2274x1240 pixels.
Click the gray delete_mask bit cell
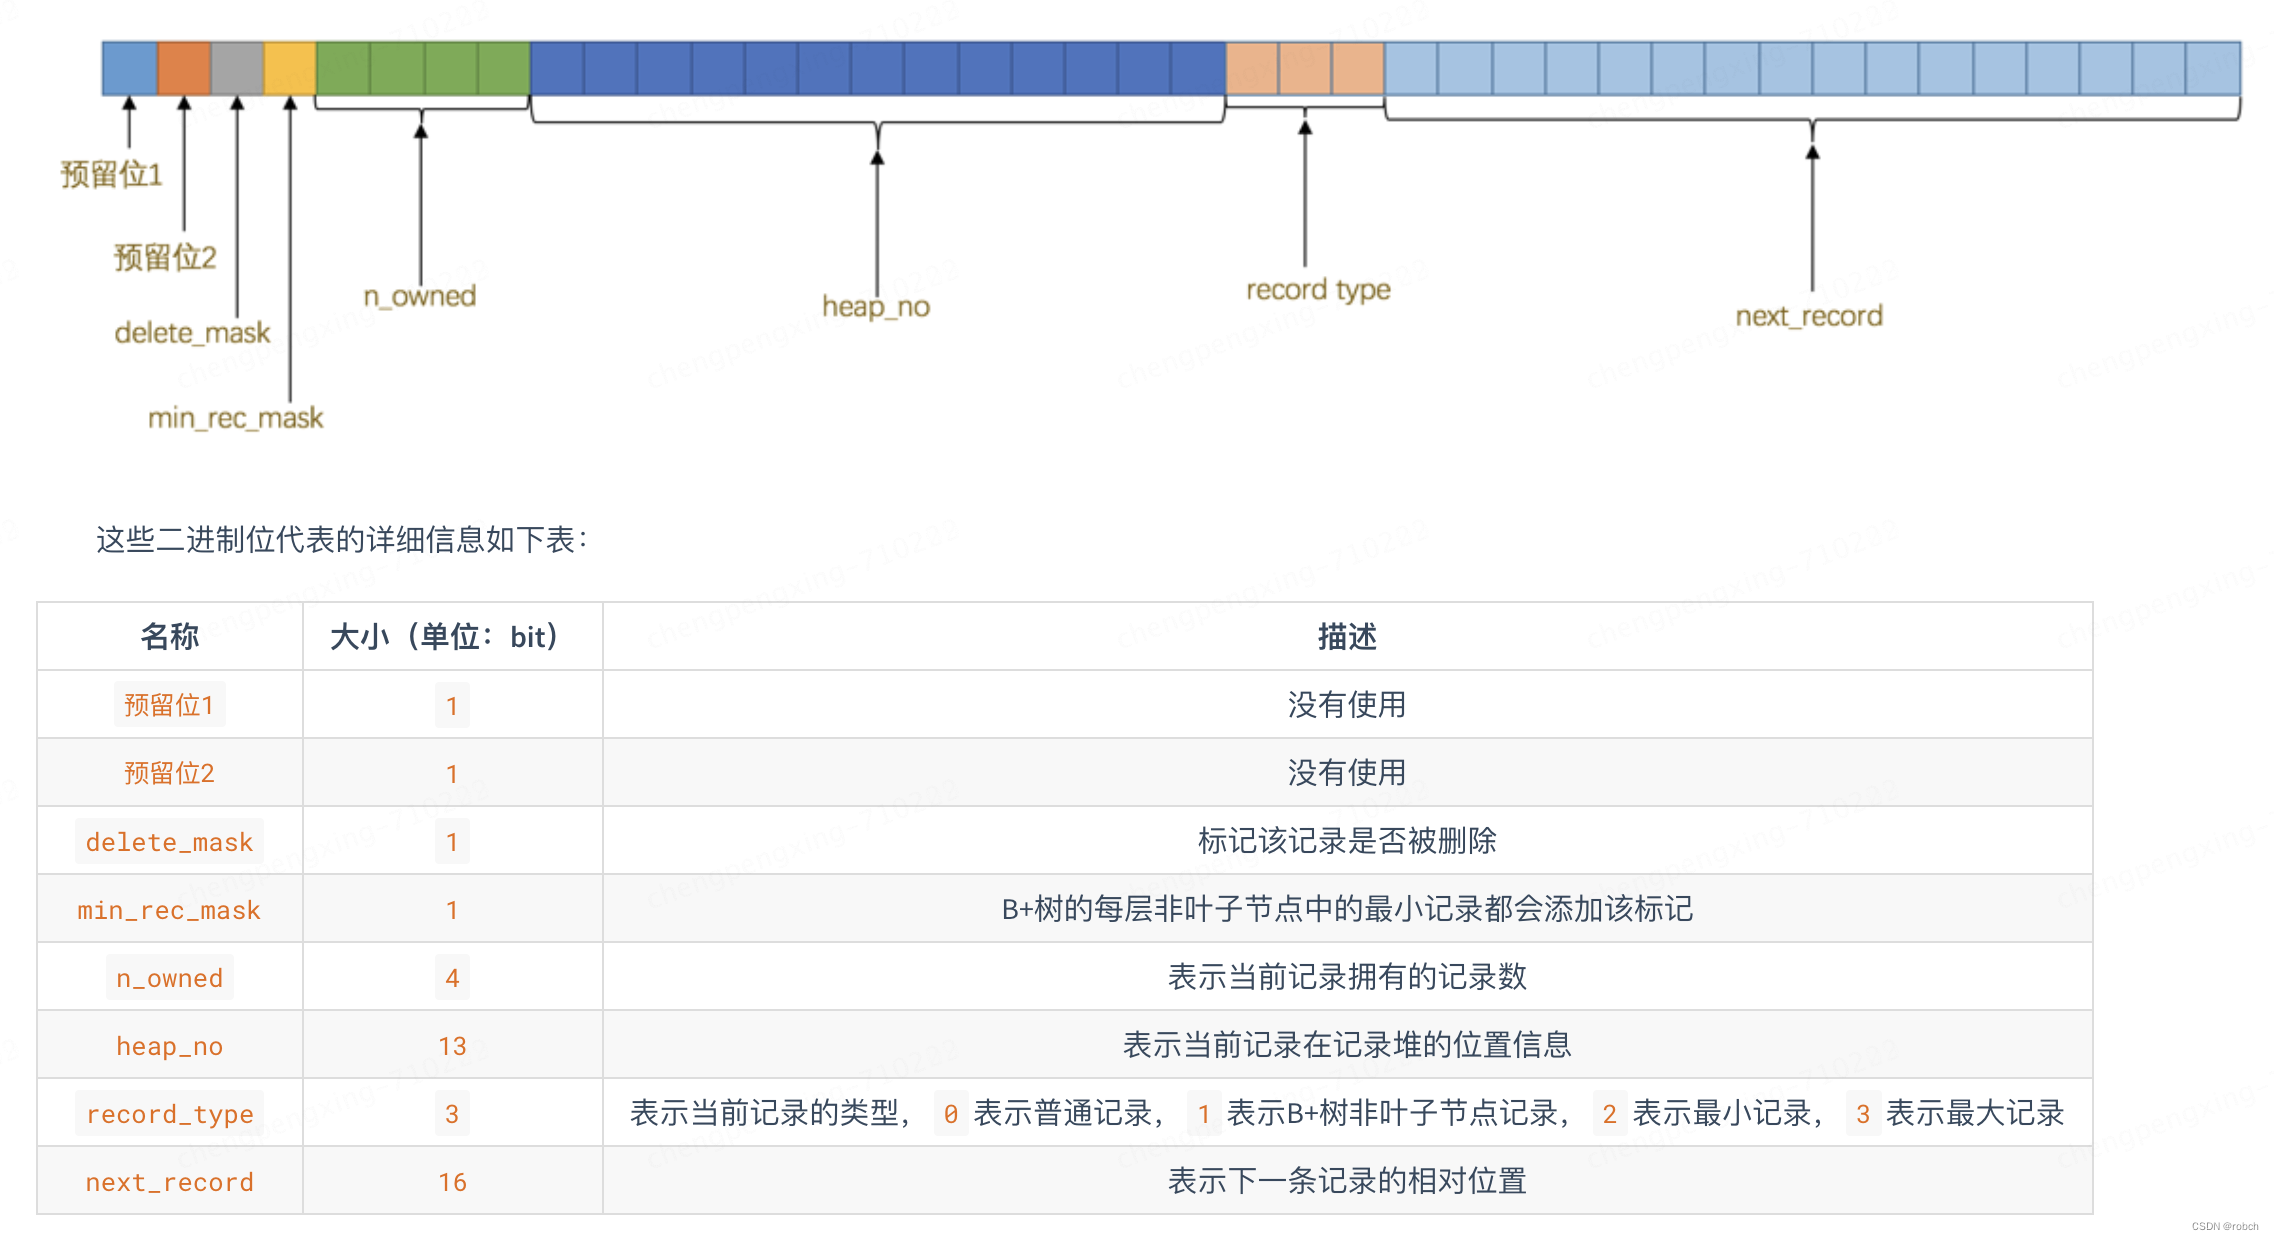(x=237, y=68)
